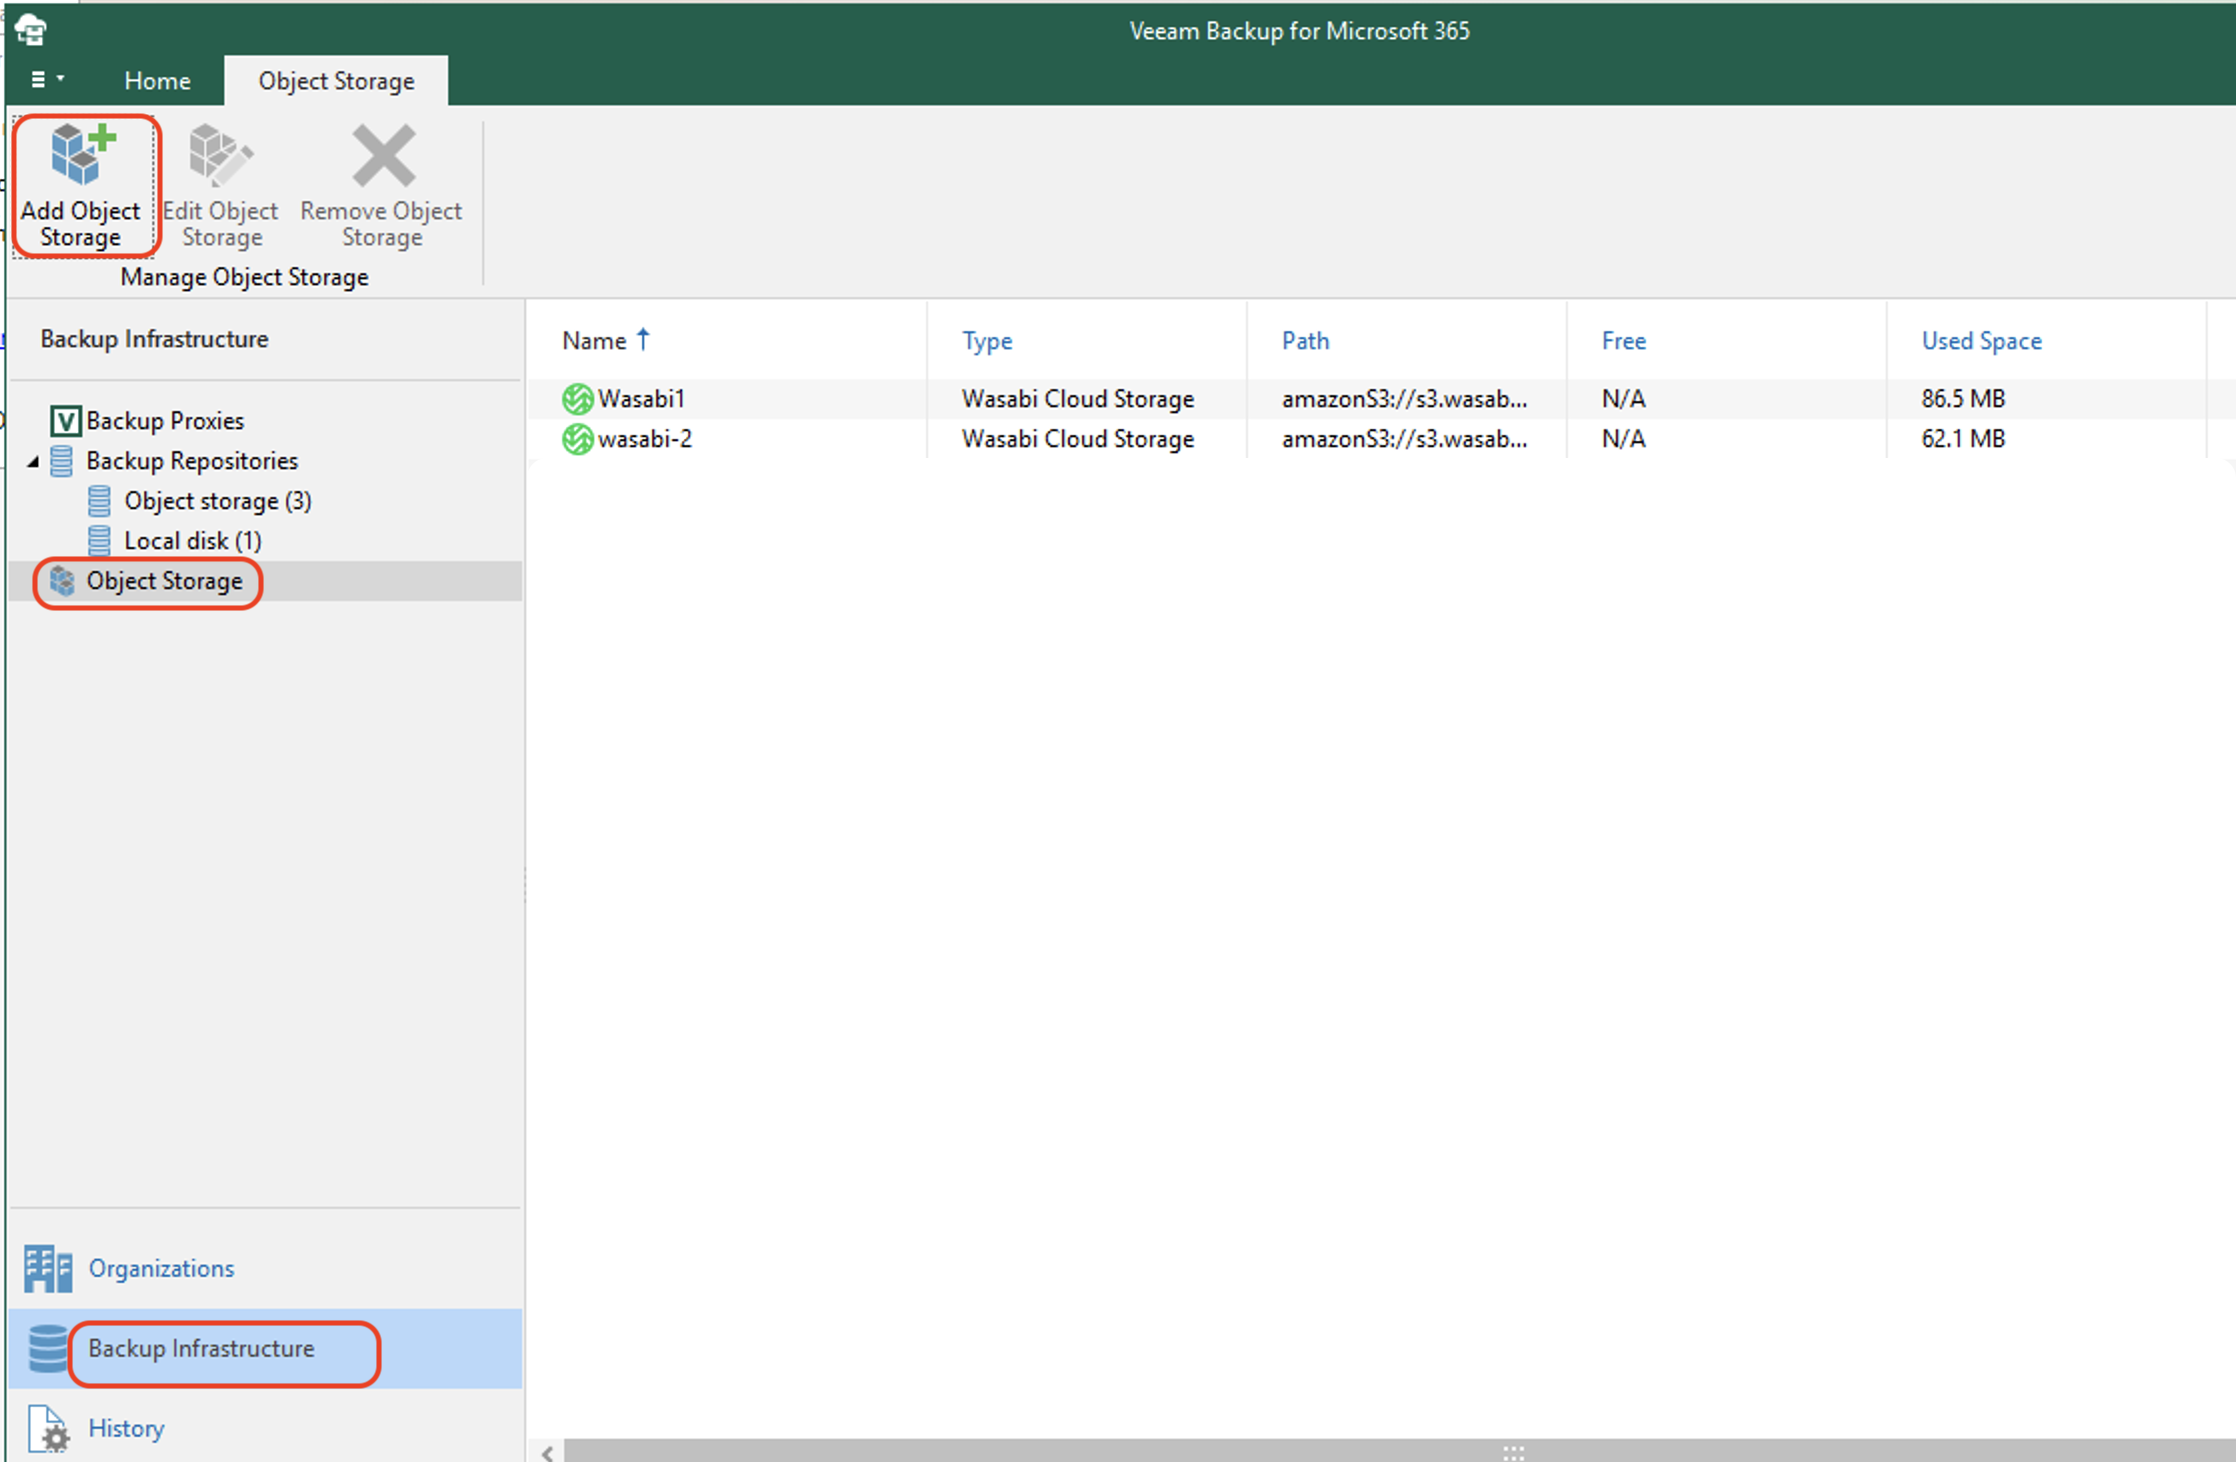Select the Object Storage ribbon tab
The height and width of the screenshot is (1462, 2236).
336,81
